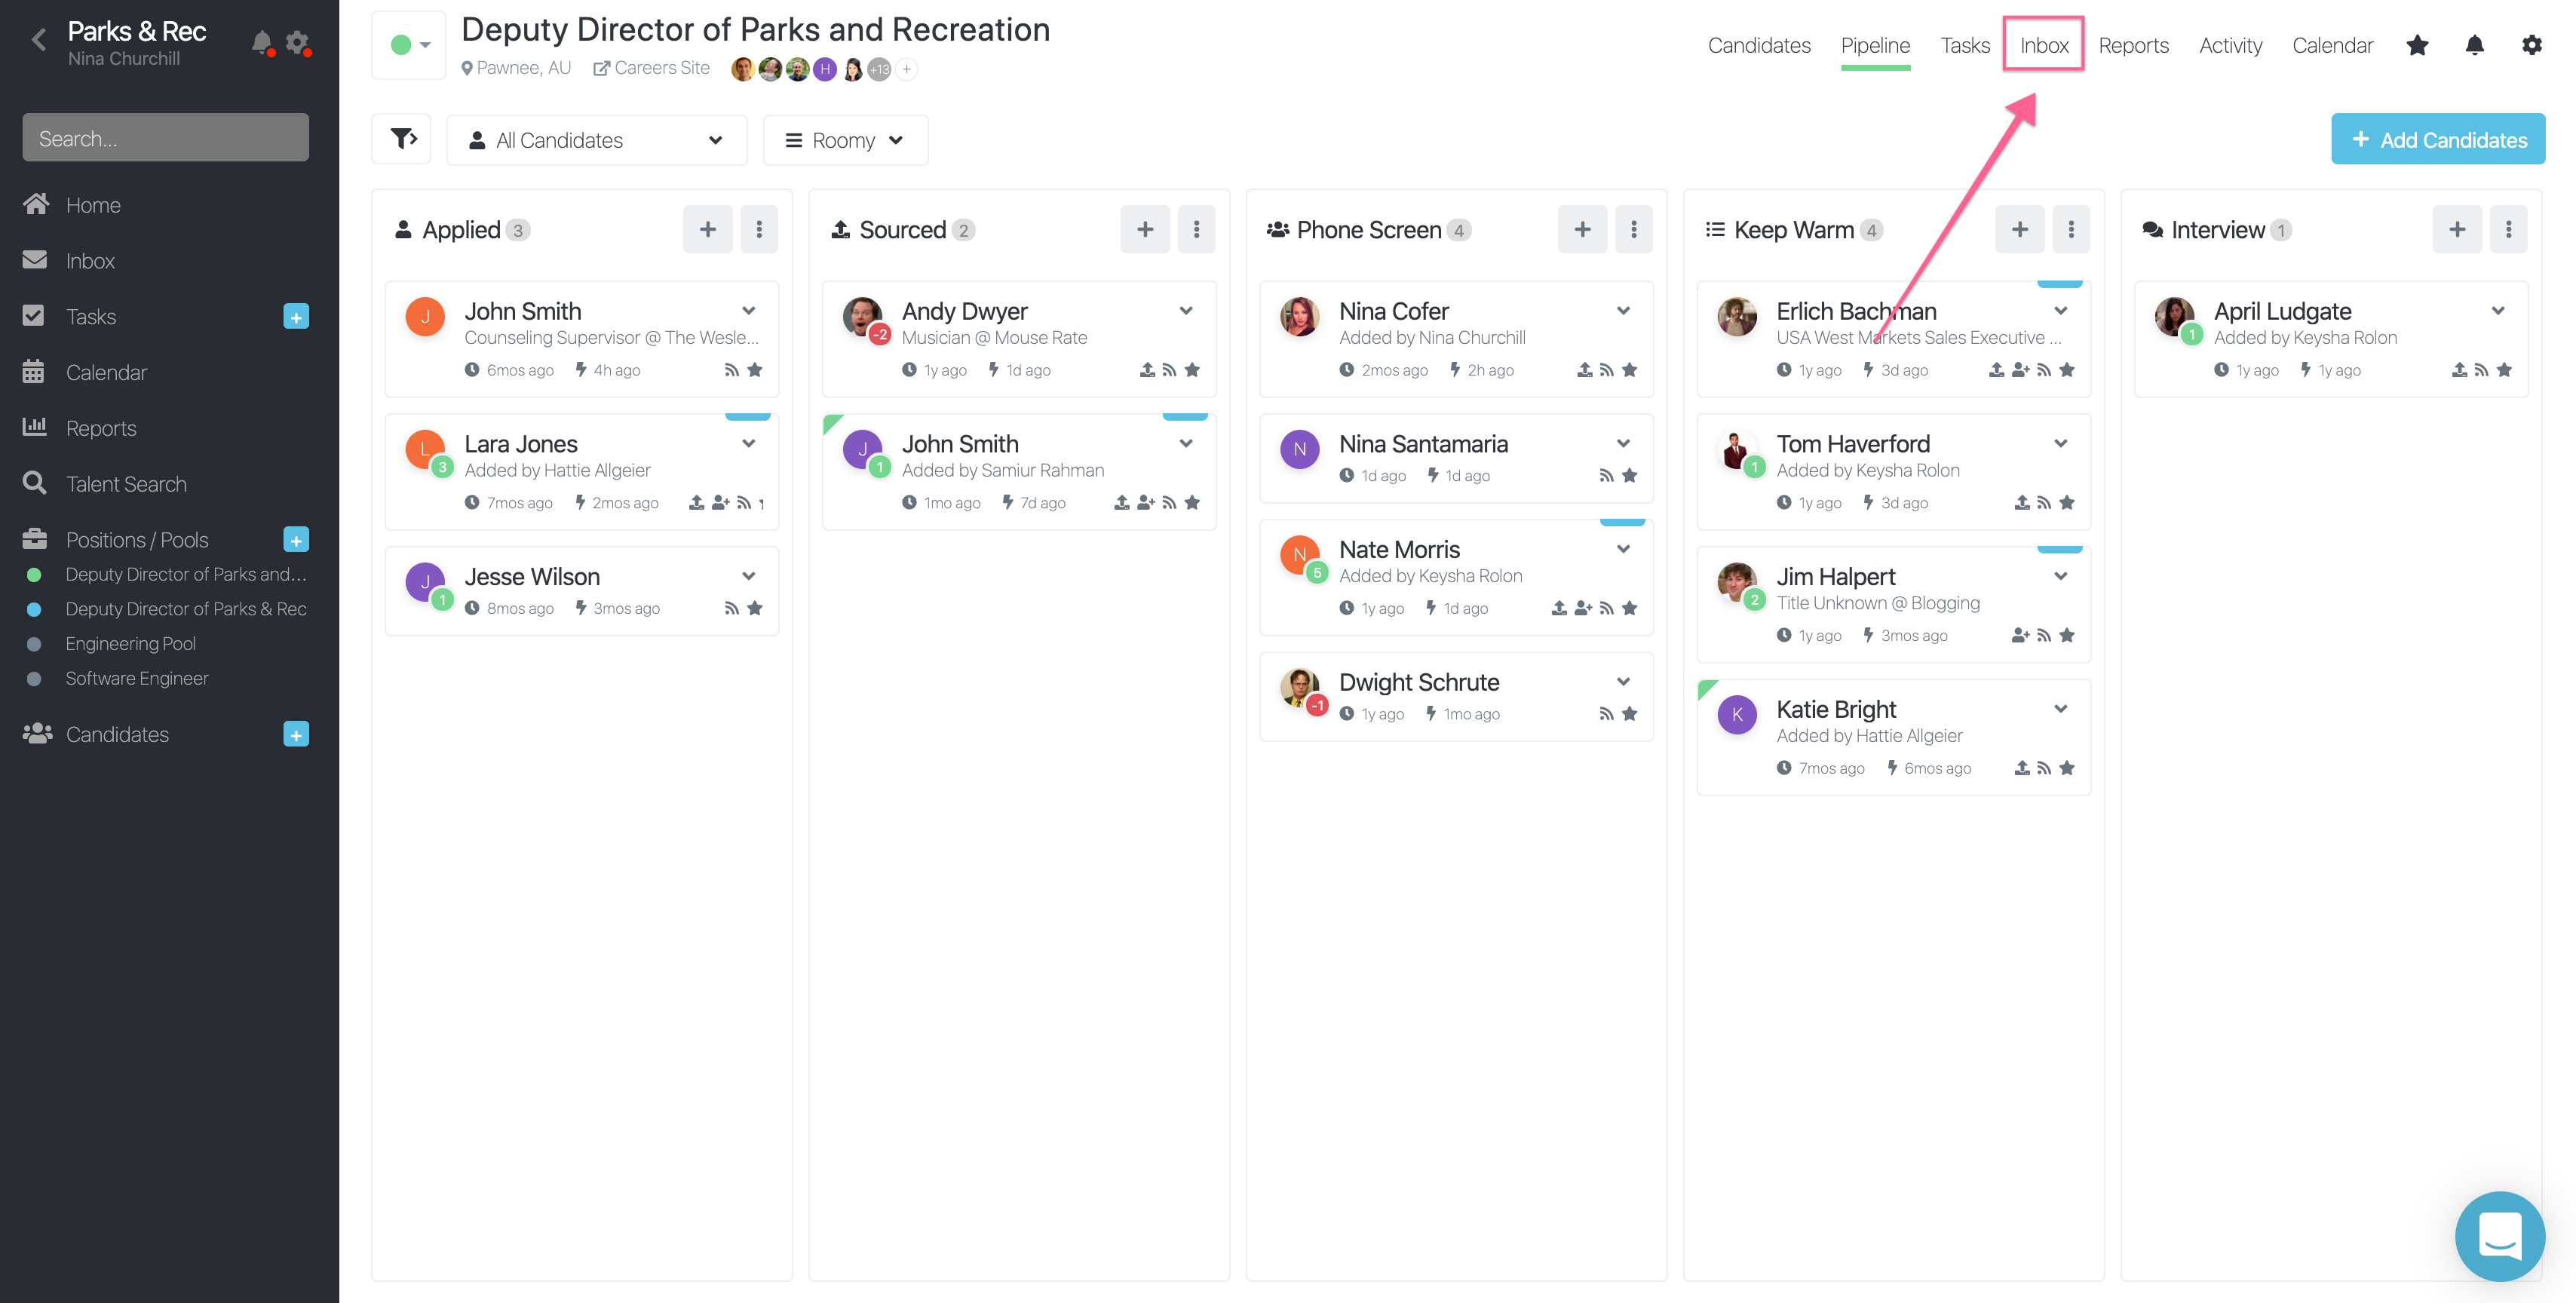Open the All Candidates dropdown
Image resolution: width=2576 pixels, height=1303 pixels.
point(596,140)
